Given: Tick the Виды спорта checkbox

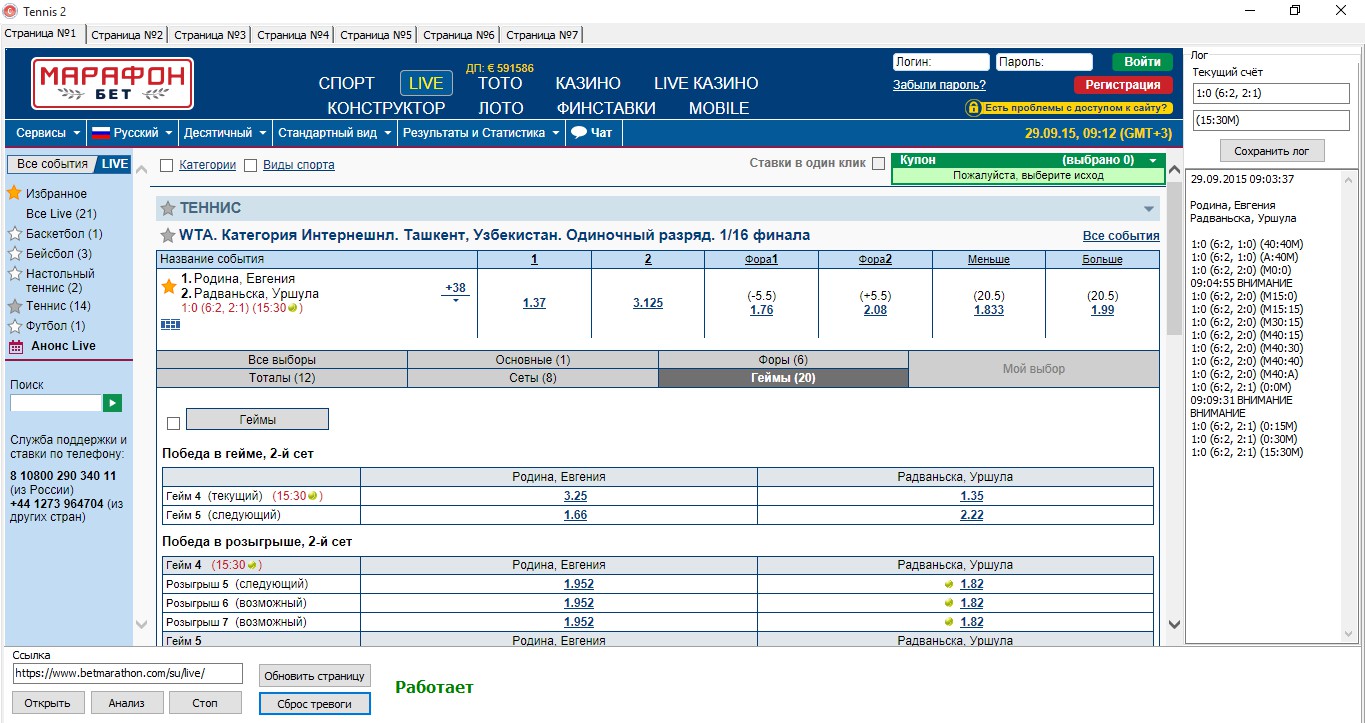Looking at the screenshot, I should click(251, 165).
